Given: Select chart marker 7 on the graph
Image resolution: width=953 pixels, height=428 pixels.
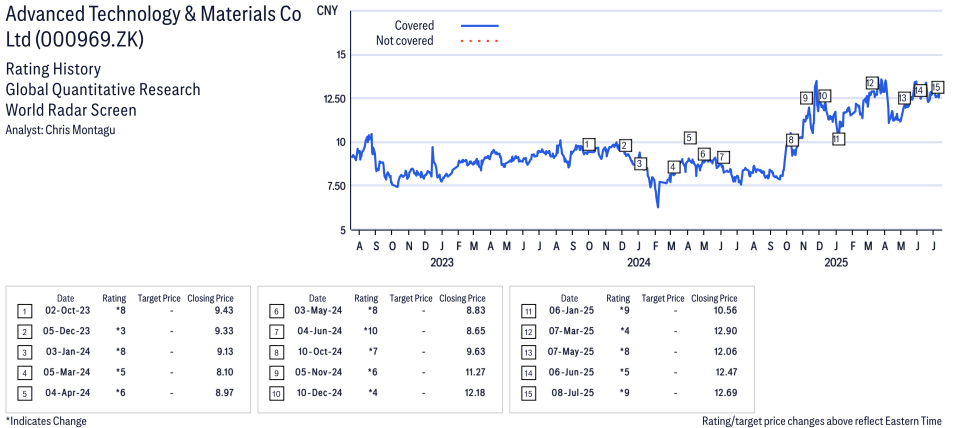Looking at the screenshot, I should pos(722,157).
